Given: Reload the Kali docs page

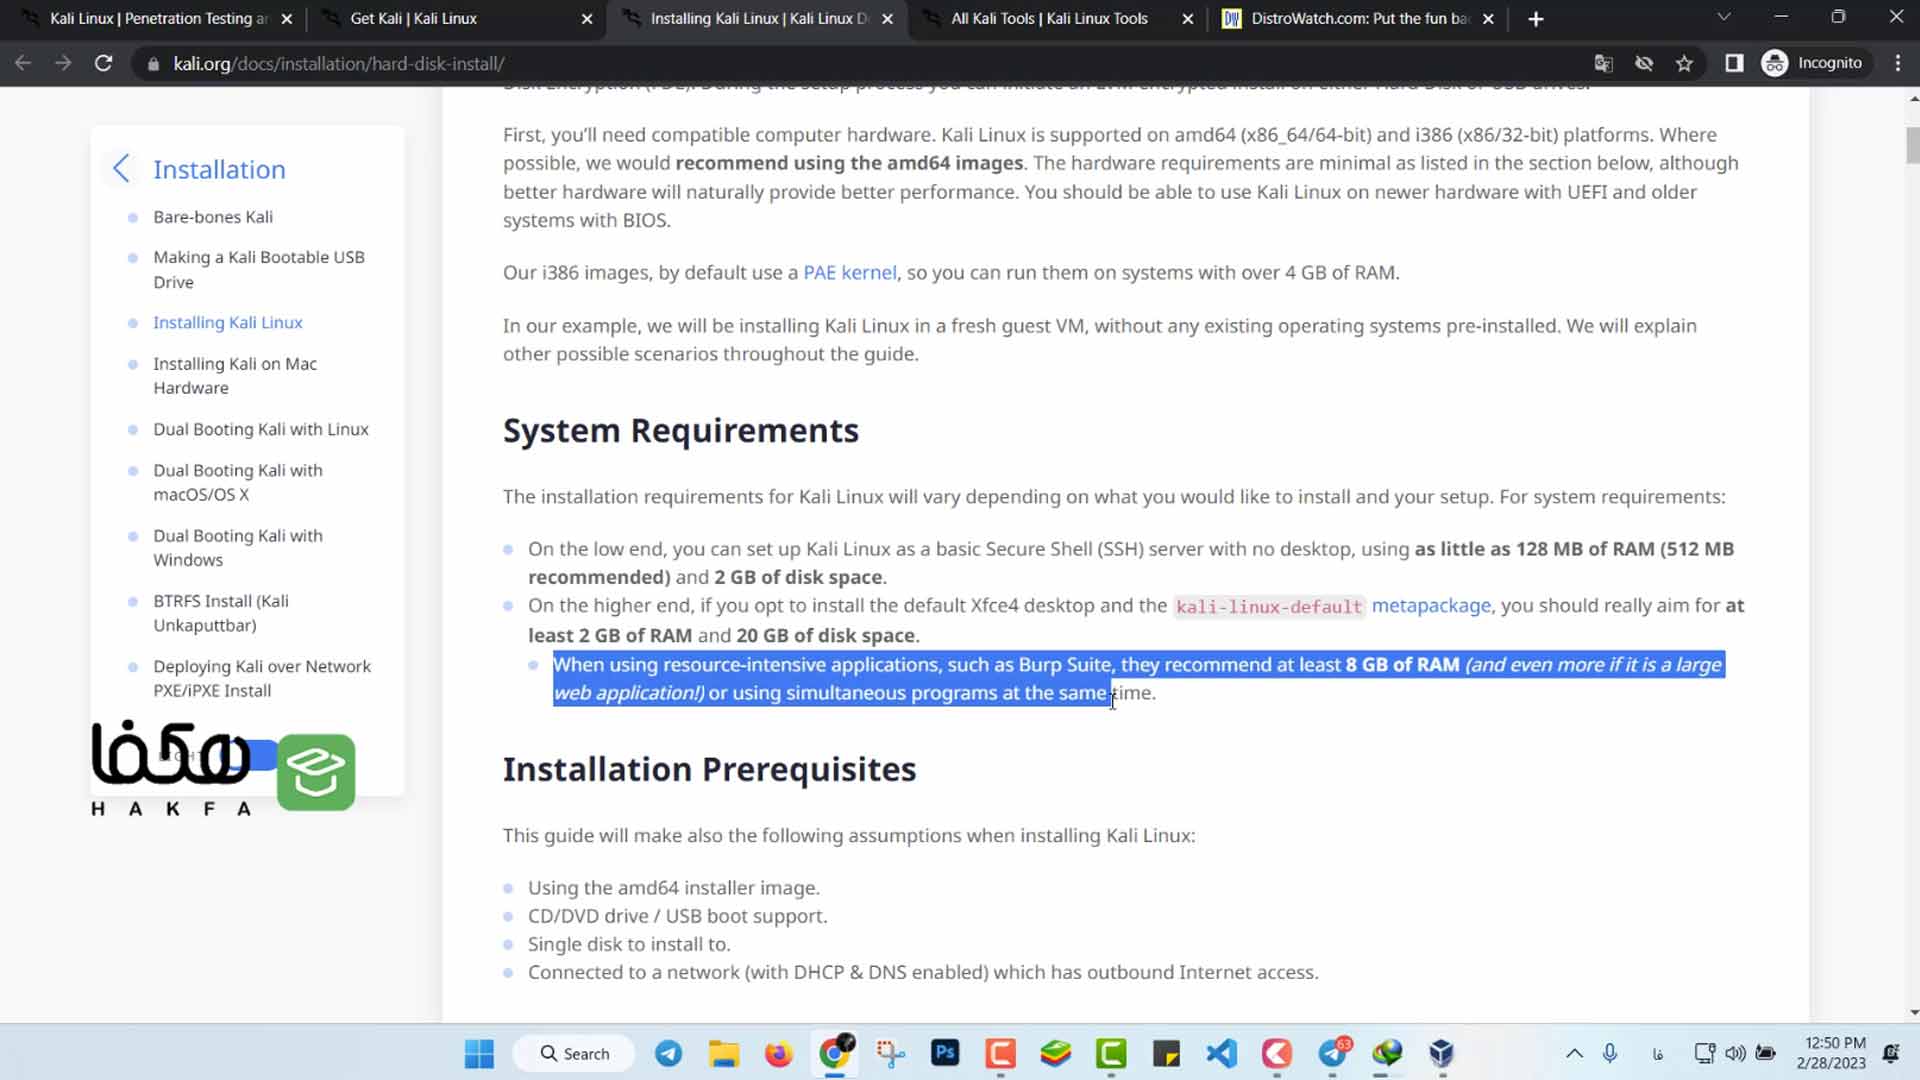Looking at the screenshot, I should [103, 63].
